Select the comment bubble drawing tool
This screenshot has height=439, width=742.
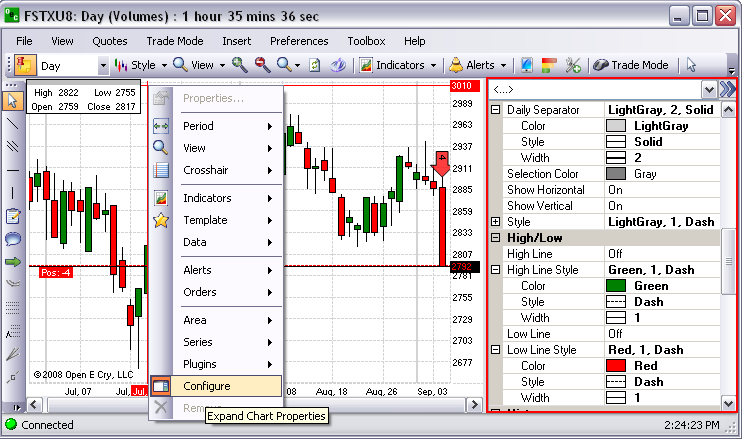tap(13, 238)
